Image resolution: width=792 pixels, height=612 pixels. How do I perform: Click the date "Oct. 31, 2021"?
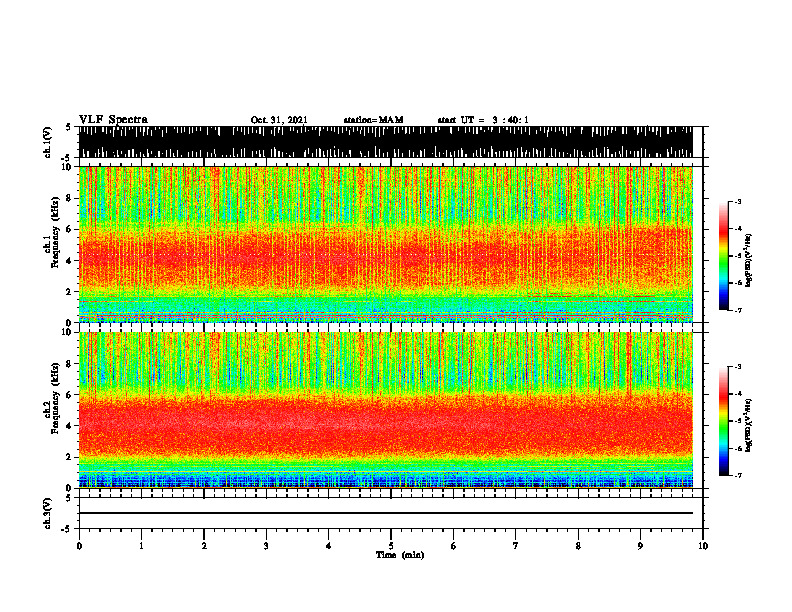[x=279, y=120]
